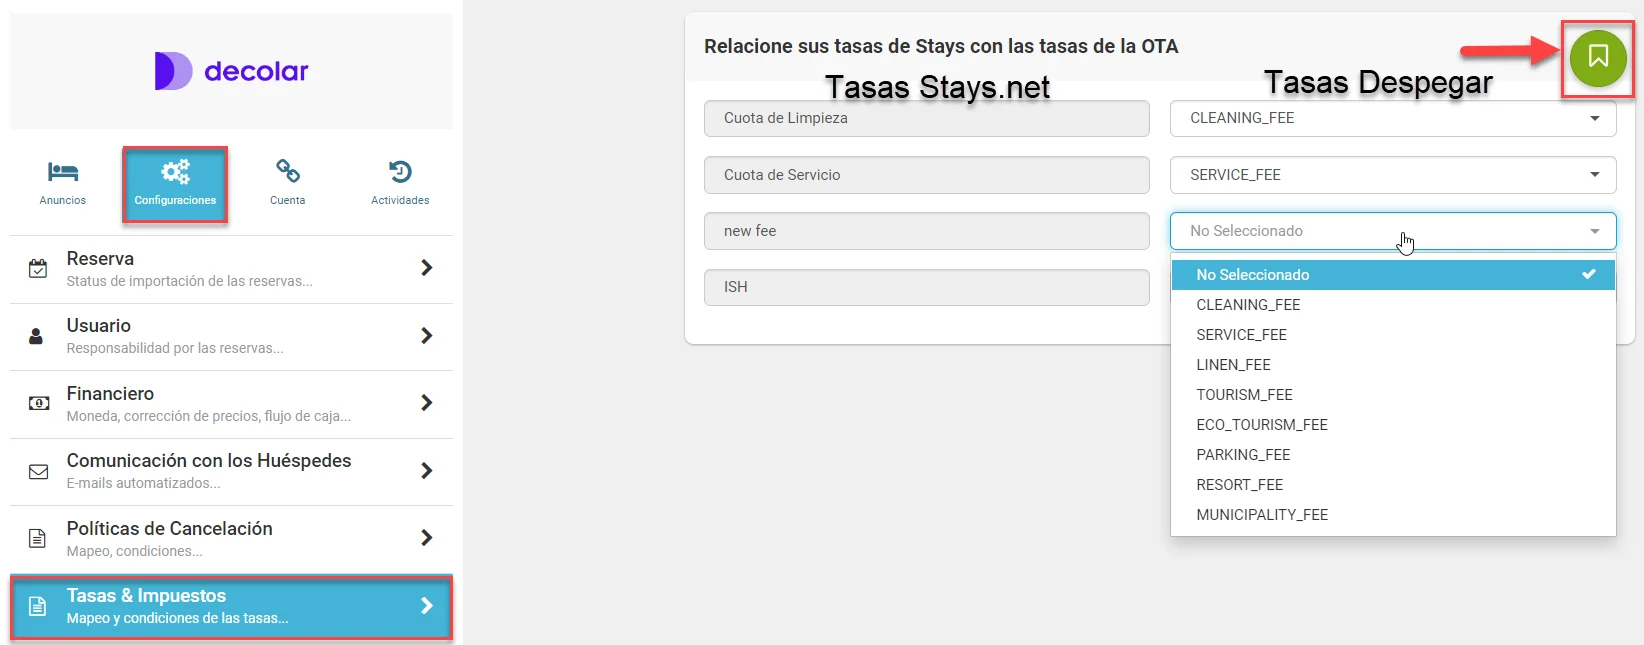The image size is (1644, 645).
Task: Click the text 'Responsabilidad por las reservas...'
Action: [175, 348]
